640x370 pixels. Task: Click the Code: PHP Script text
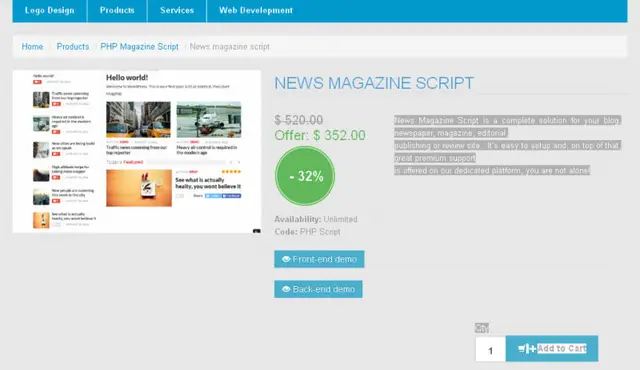[307, 232]
